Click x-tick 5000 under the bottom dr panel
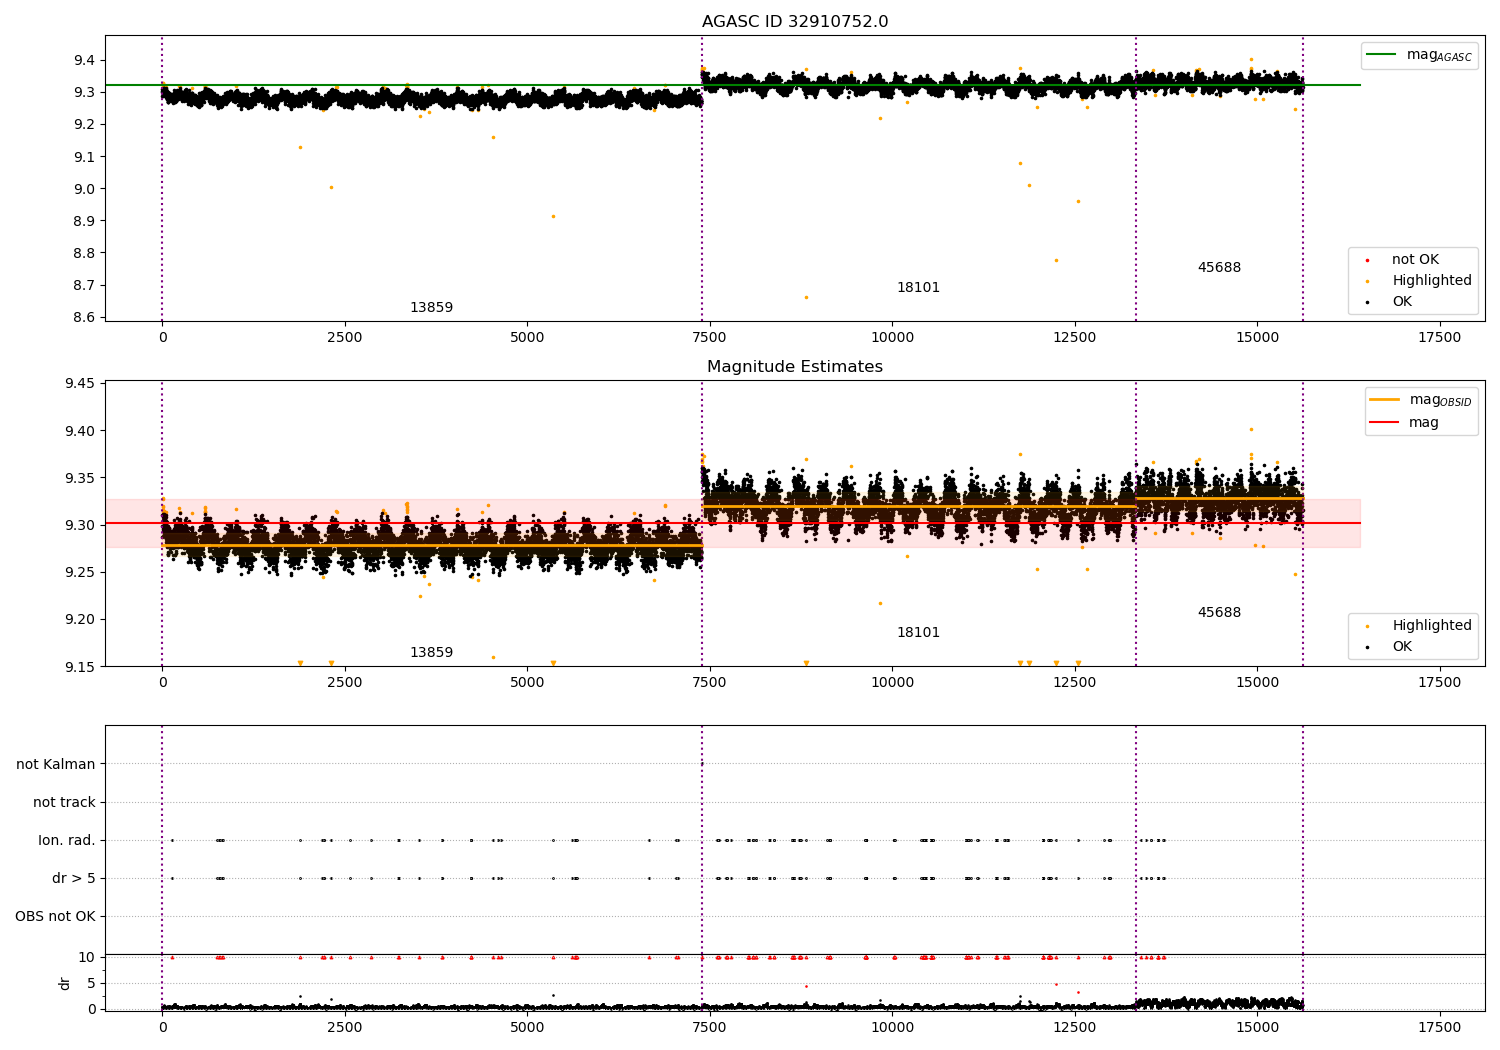Screen dimensions: 1500x1050 [527, 1028]
